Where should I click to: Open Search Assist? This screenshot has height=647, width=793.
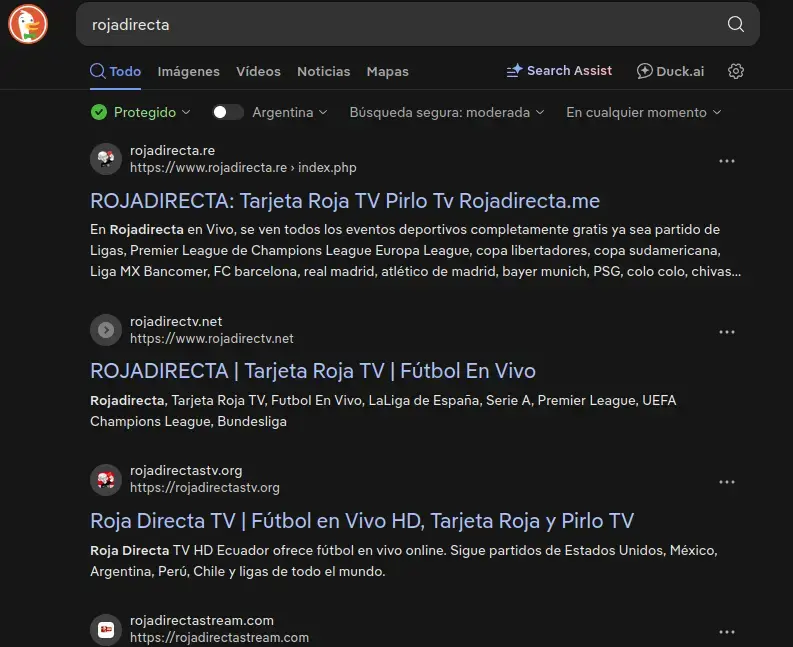[x=559, y=71]
